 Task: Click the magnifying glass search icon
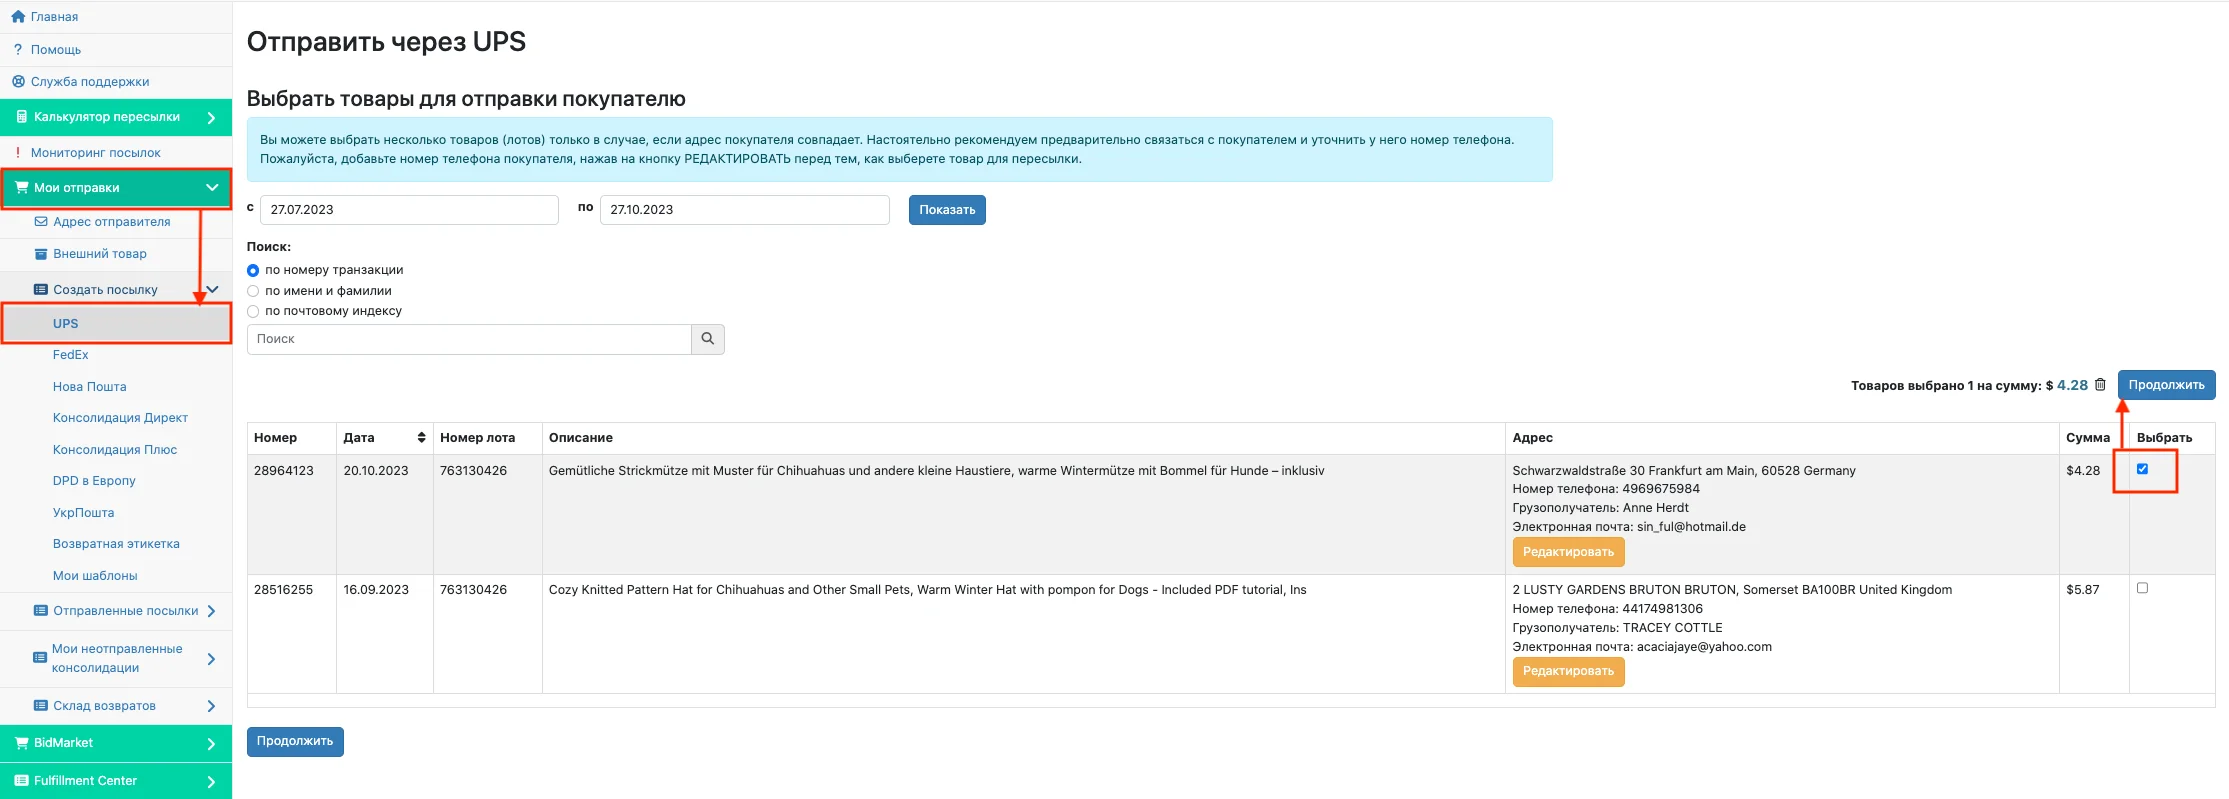(707, 339)
